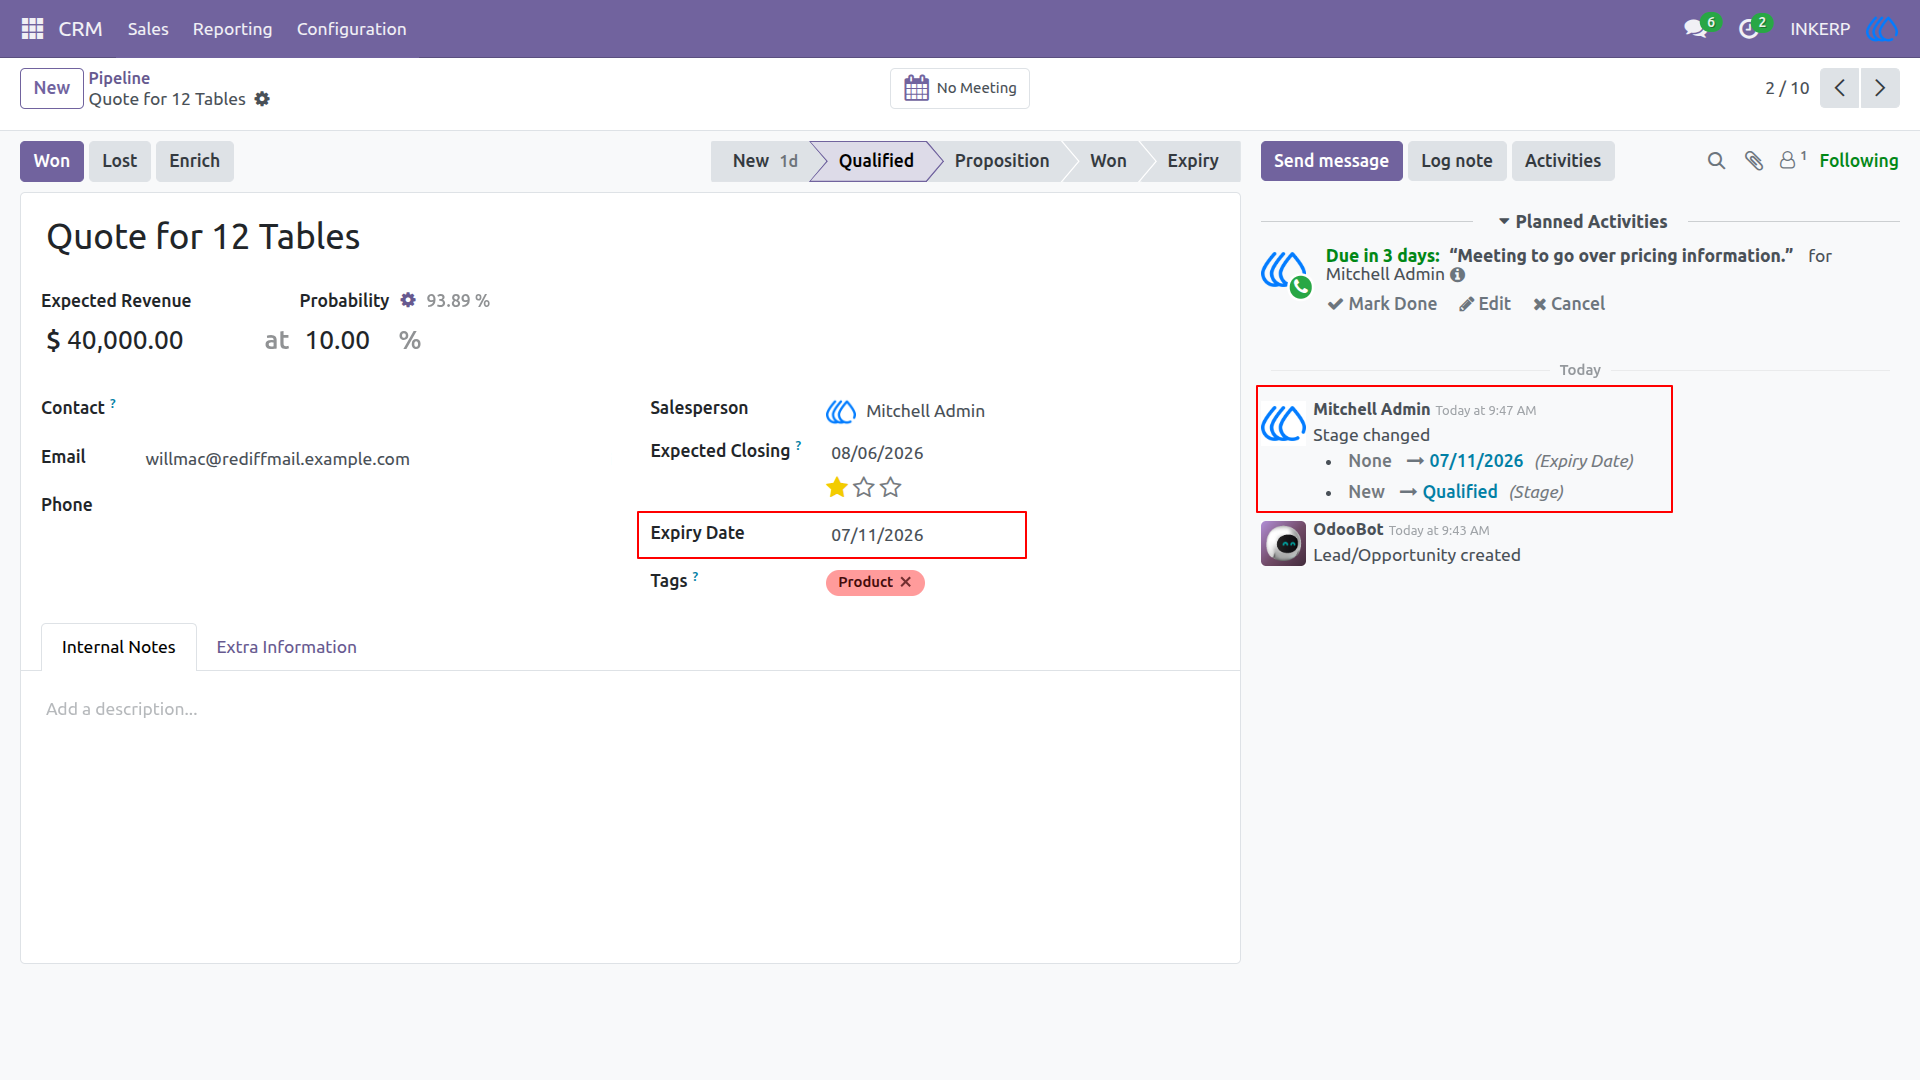This screenshot has width=1920, height=1080.
Task: Go to previous record arrow
Action: click(x=1839, y=88)
